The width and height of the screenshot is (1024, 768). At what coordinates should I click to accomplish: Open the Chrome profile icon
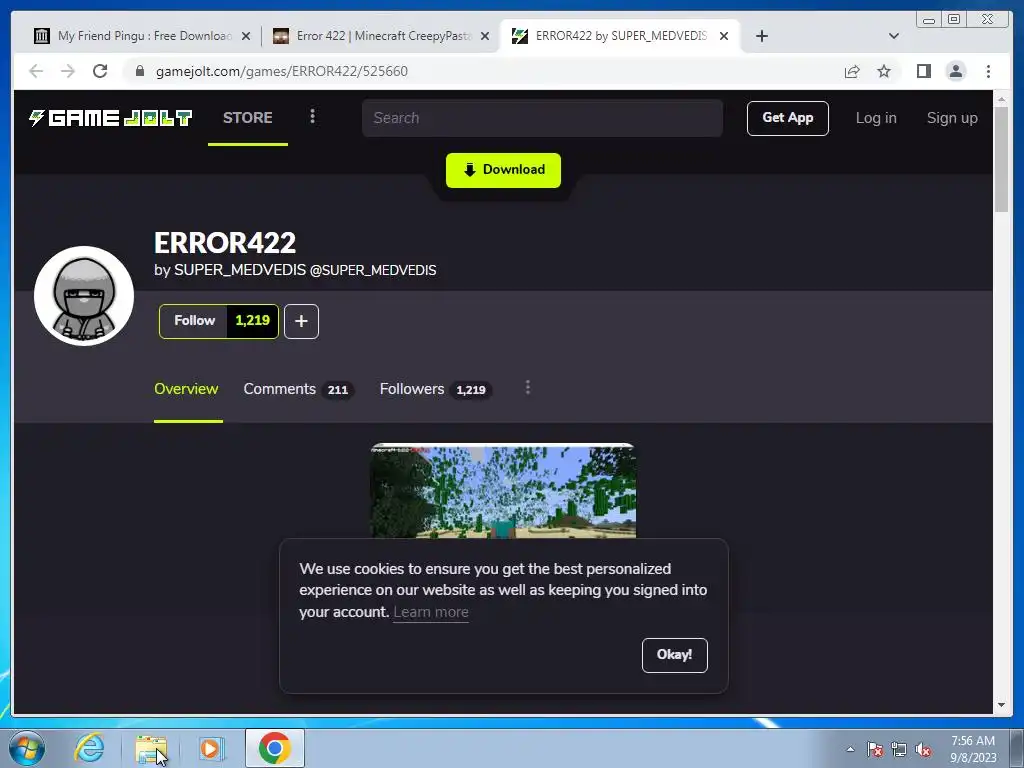955,71
